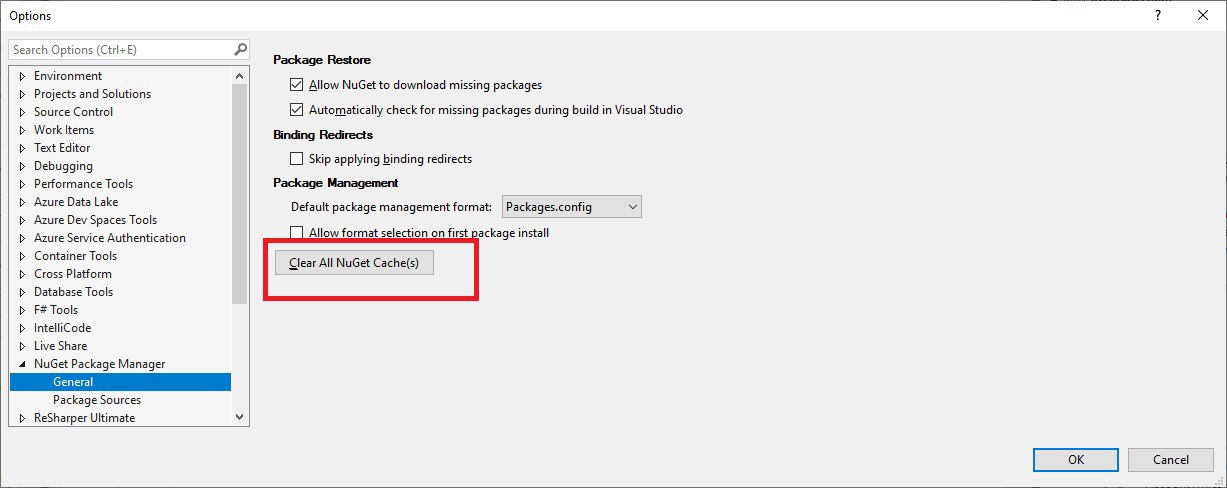Expand the Work Items node arrow
1227x488 pixels.
click(22, 130)
